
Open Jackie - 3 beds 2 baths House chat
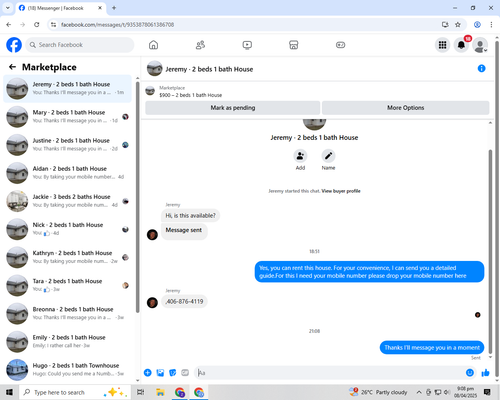pyautogui.click(x=67, y=201)
